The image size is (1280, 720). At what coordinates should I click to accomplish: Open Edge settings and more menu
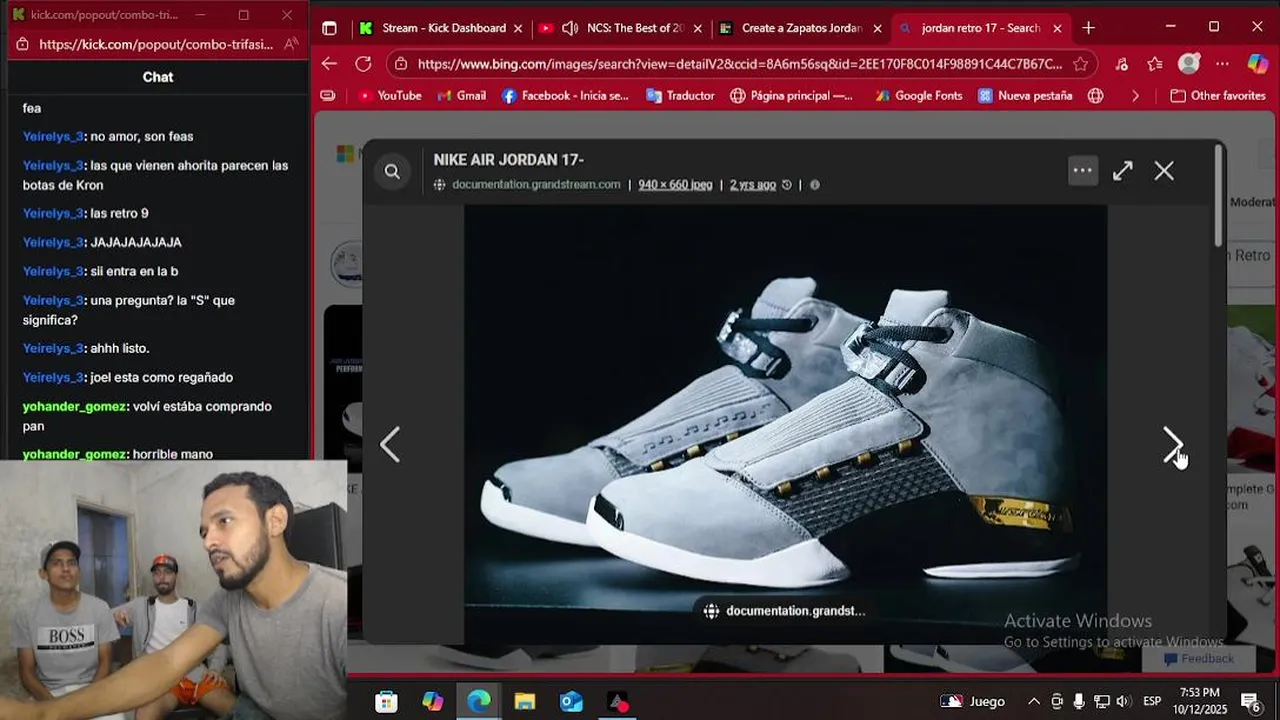(x=1222, y=64)
